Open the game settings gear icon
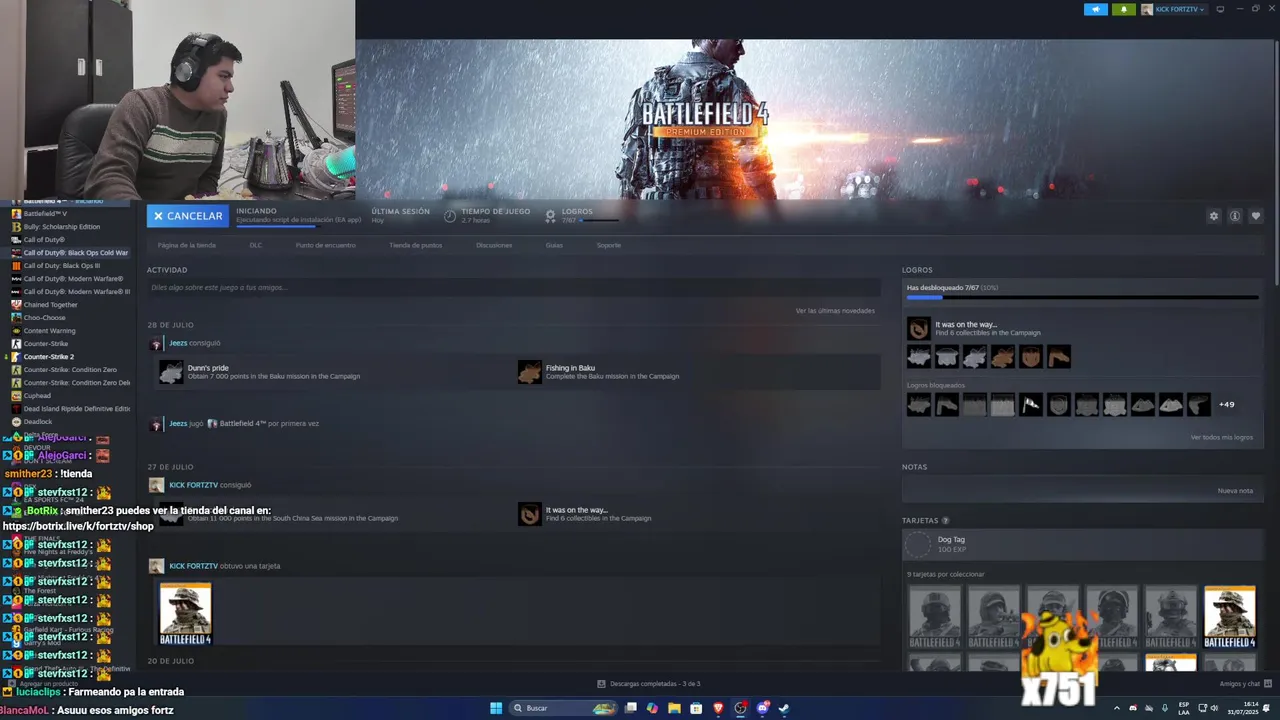1280x720 pixels. (1214, 216)
